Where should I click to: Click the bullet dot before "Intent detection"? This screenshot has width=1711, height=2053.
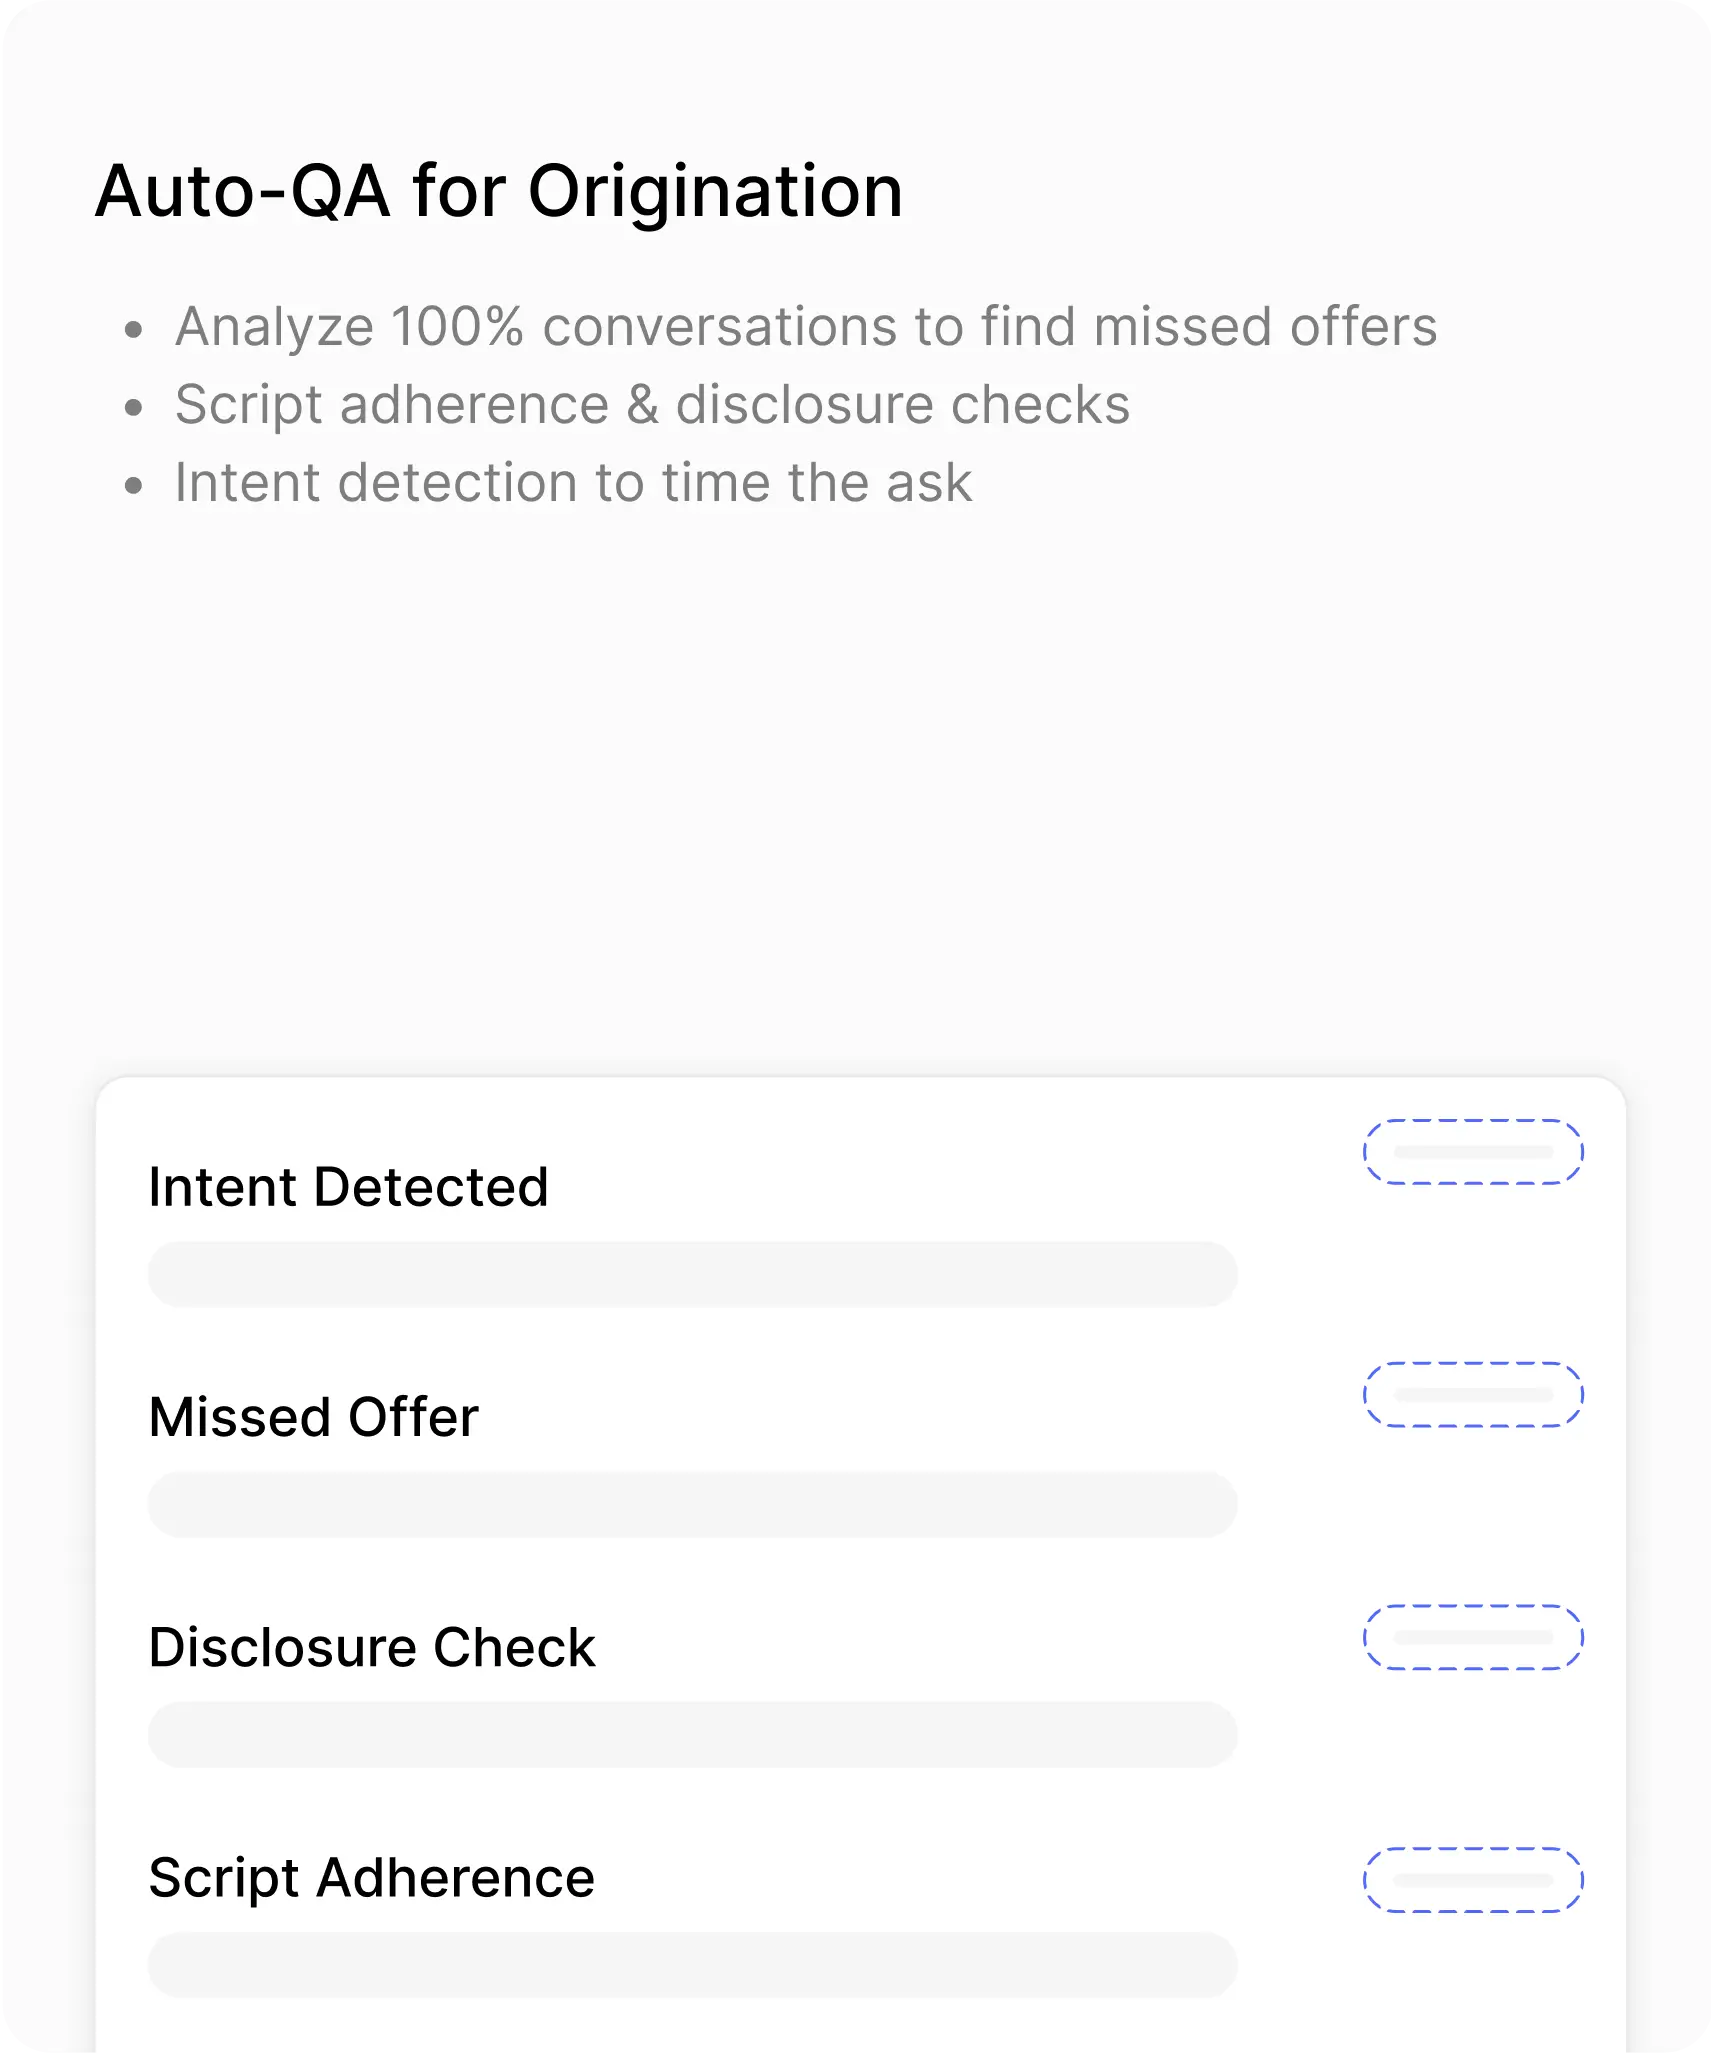pos(134,486)
